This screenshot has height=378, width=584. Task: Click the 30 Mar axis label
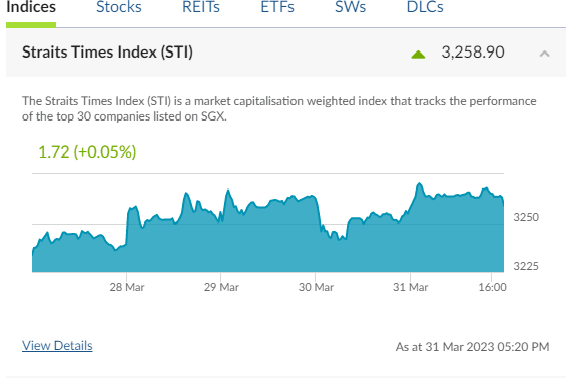pyautogui.click(x=316, y=287)
